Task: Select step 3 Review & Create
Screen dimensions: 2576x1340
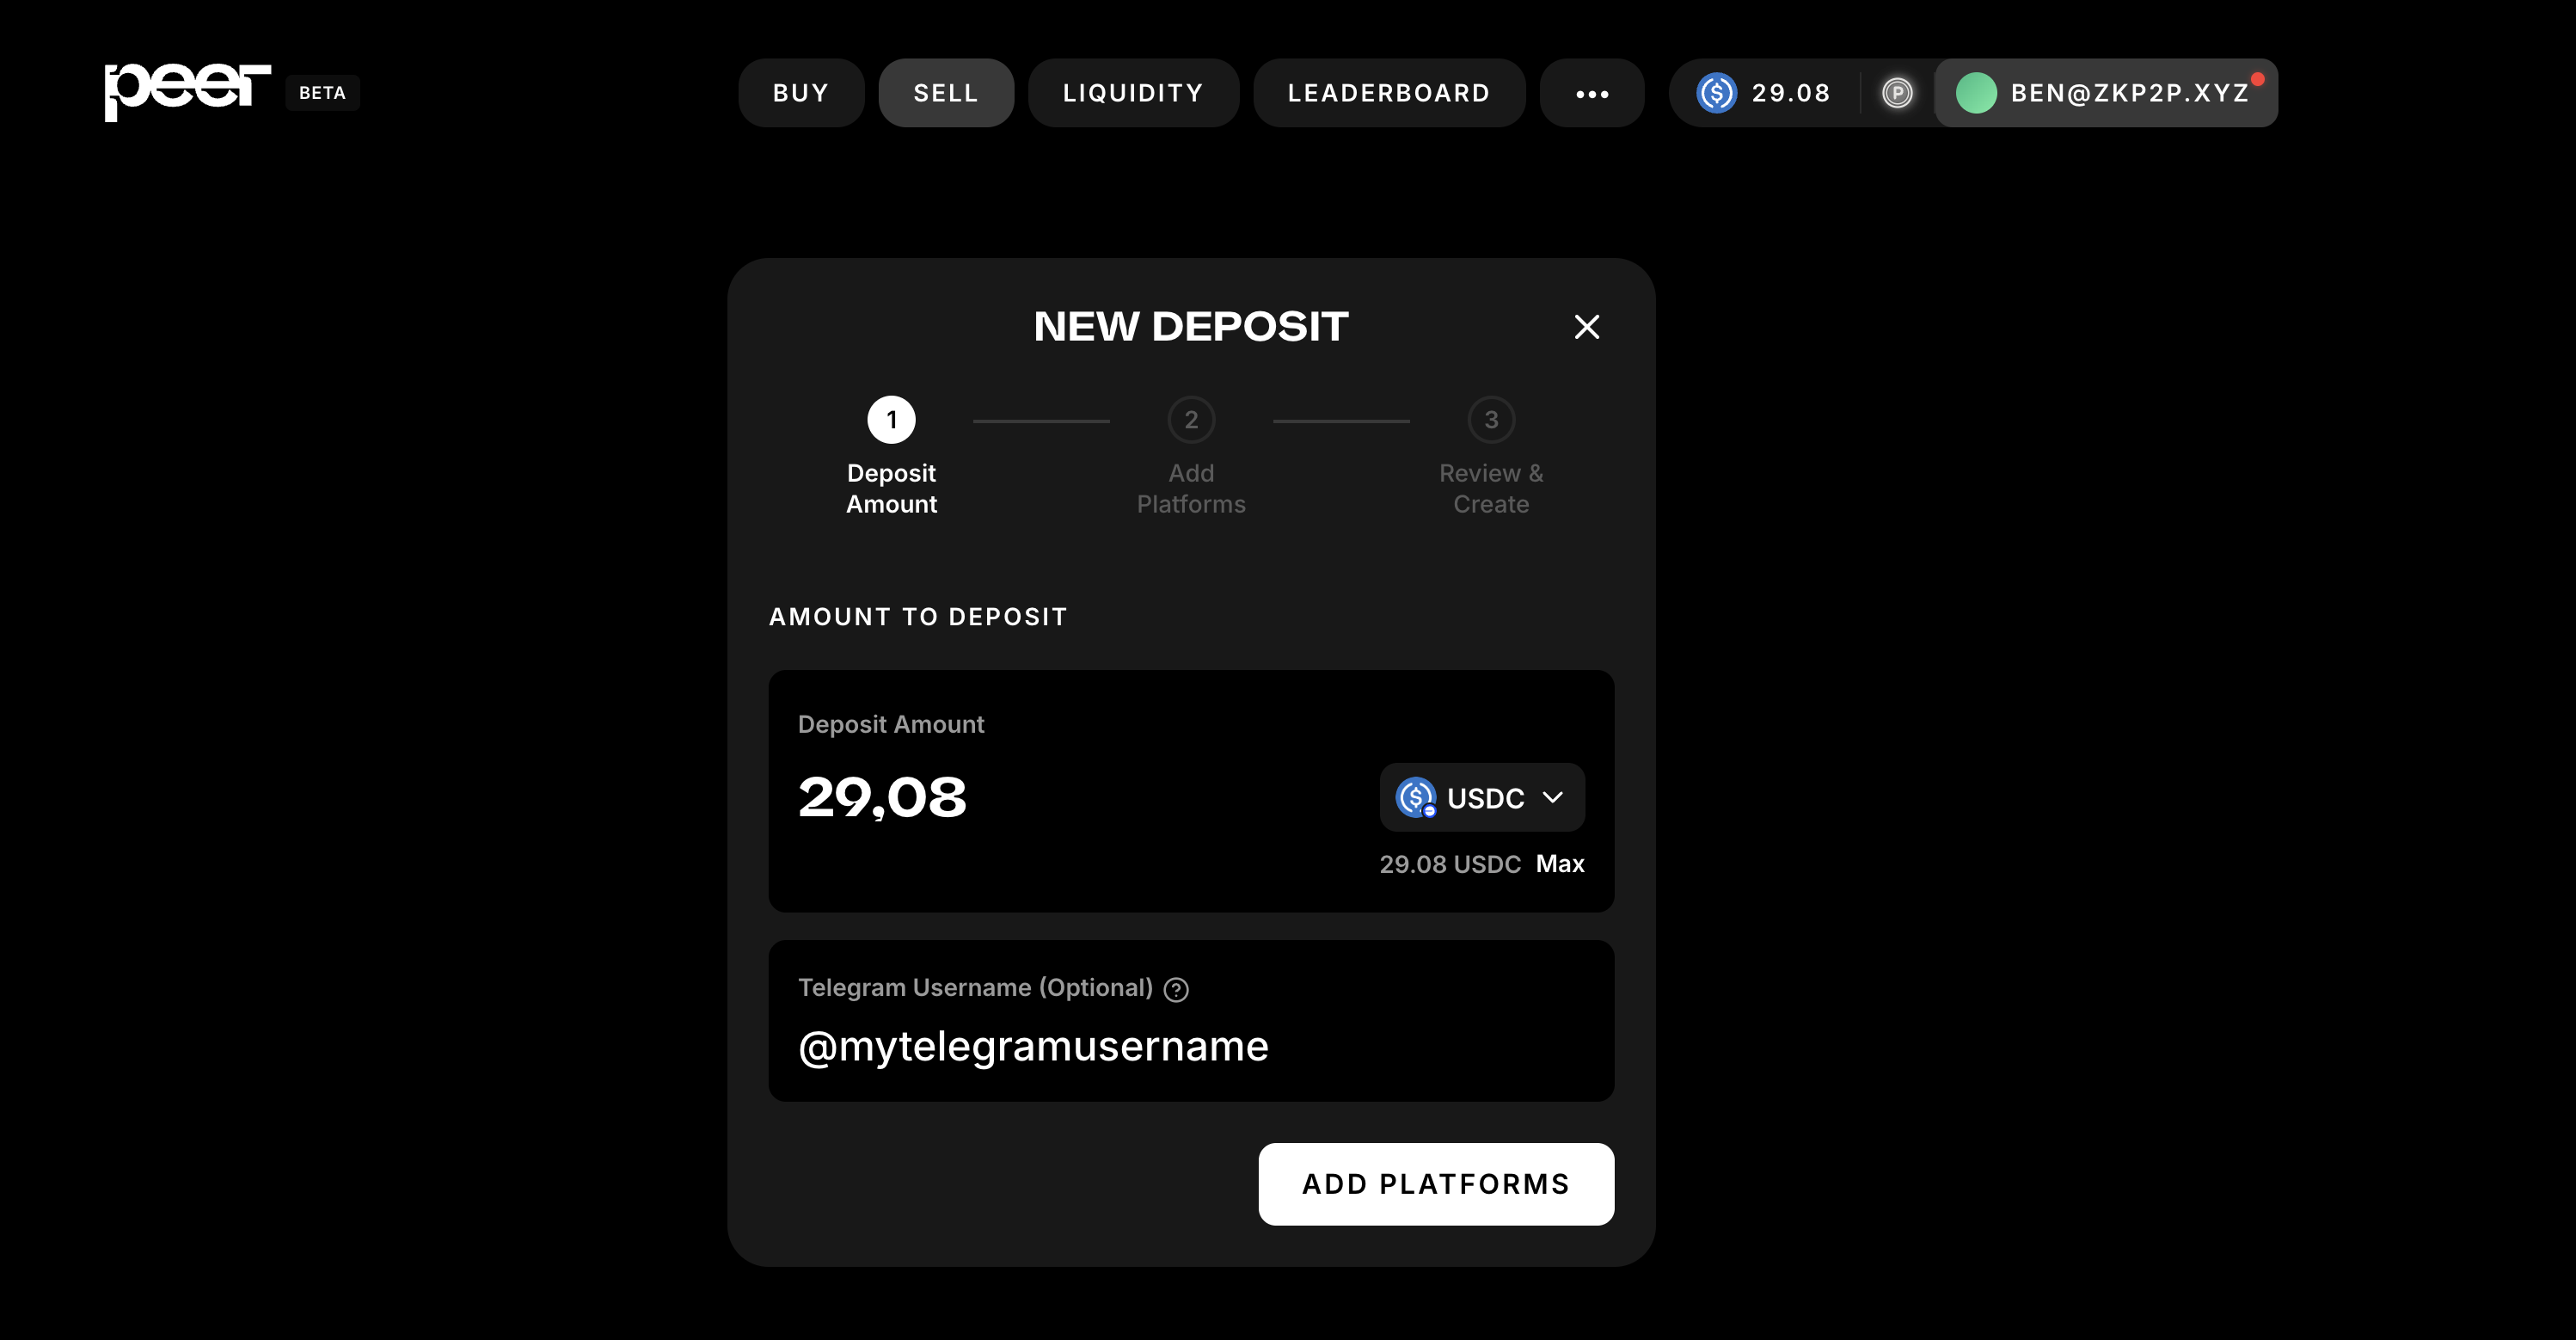Action: pyautogui.click(x=1491, y=457)
